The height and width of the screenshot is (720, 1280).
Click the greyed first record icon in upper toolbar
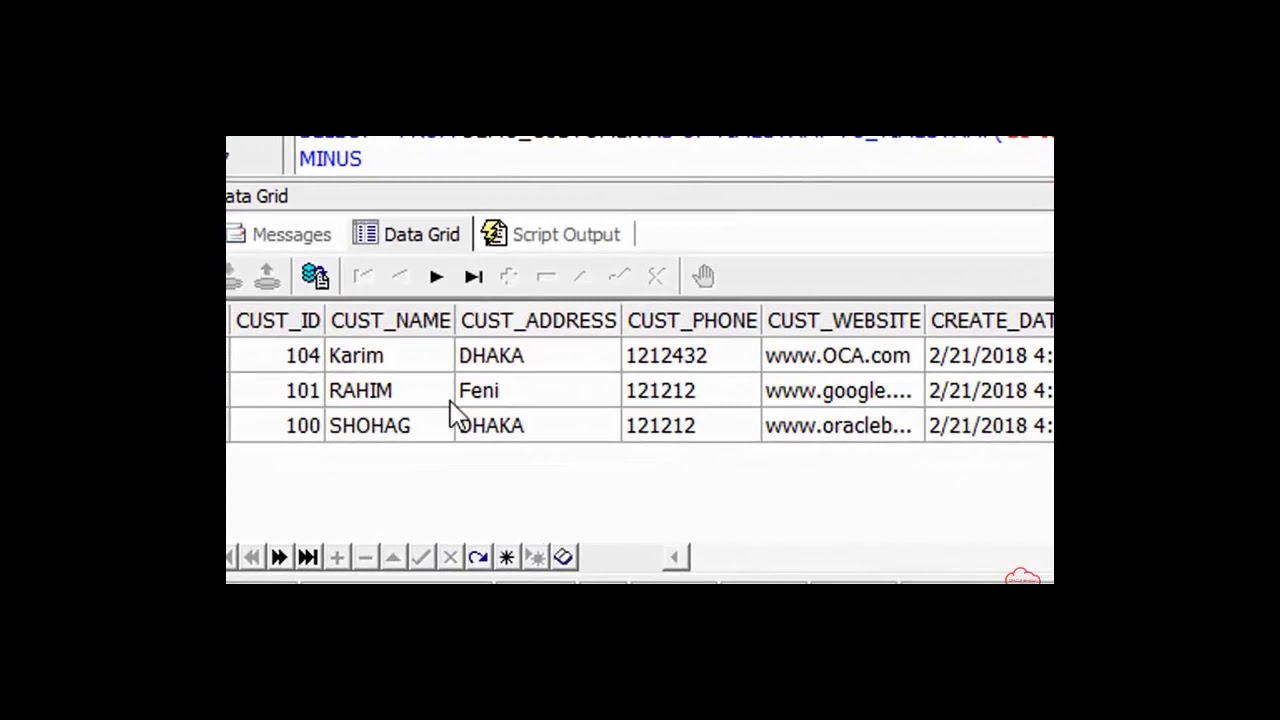pyautogui.click(x=362, y=277)
